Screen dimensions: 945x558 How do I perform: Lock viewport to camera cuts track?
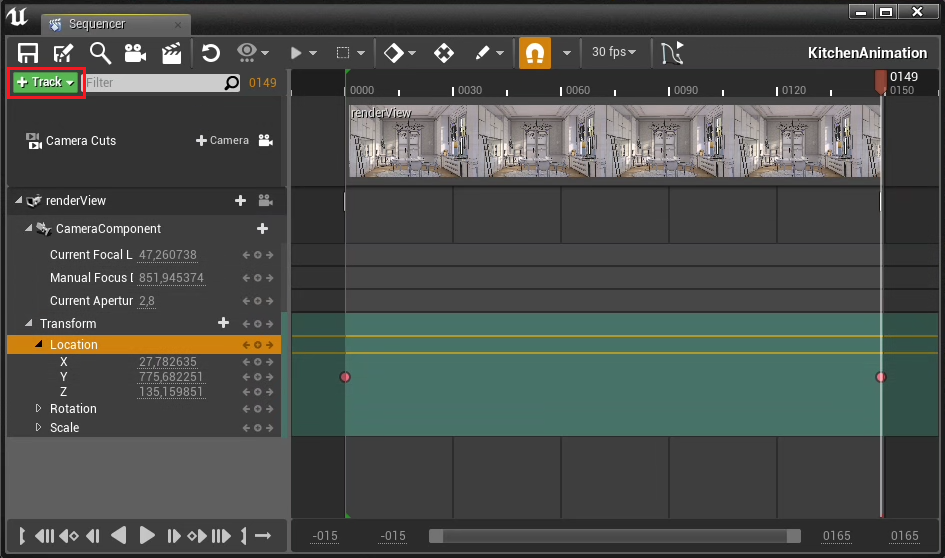265,141
